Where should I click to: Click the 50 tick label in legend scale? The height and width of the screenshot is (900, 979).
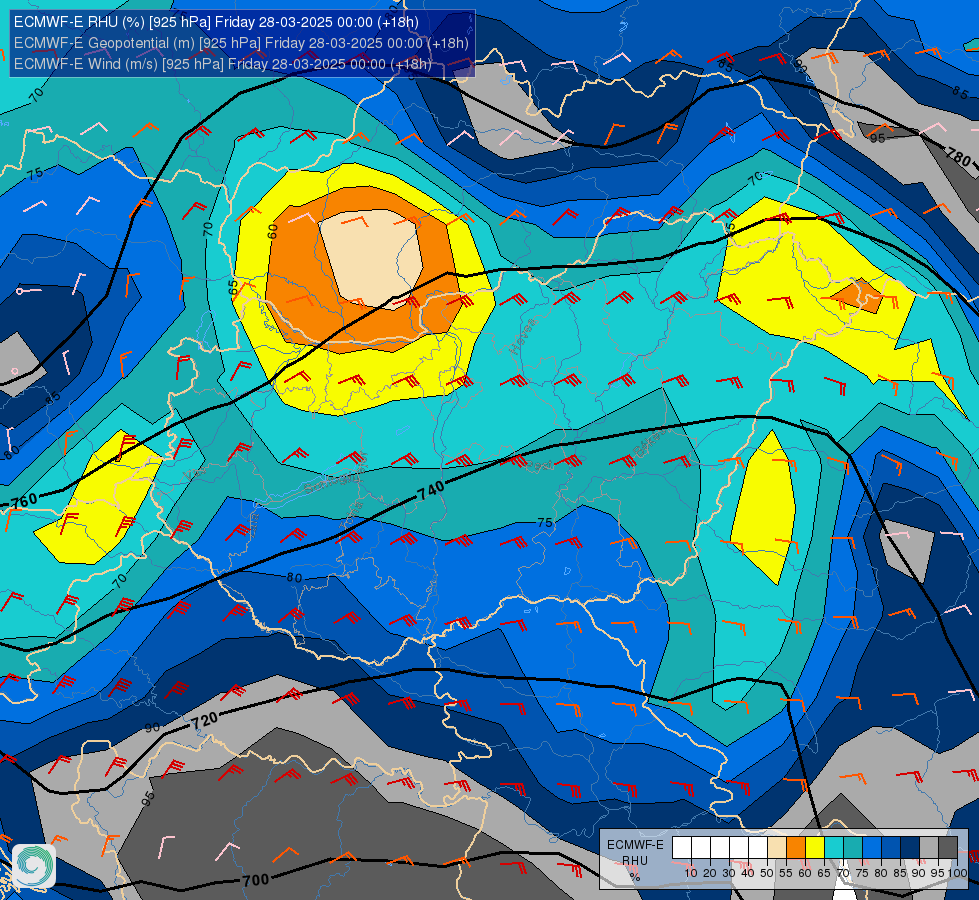pyautogui.click(x=767, y=874)
